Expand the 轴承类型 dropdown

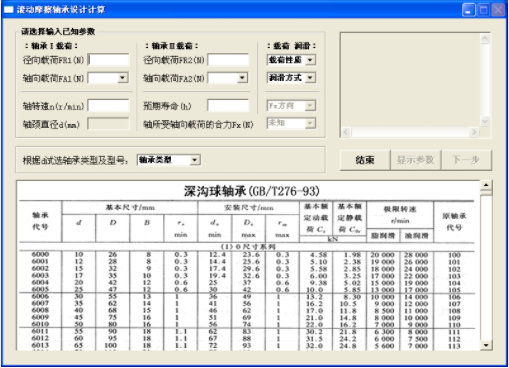[195, 160]
